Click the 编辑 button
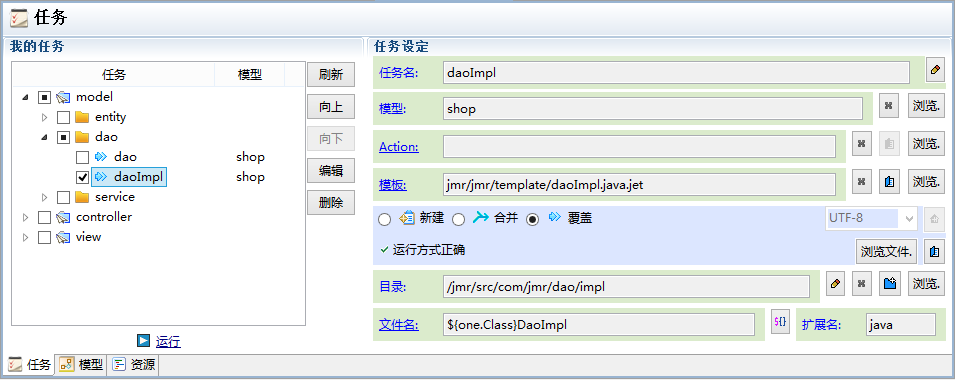 331,171
